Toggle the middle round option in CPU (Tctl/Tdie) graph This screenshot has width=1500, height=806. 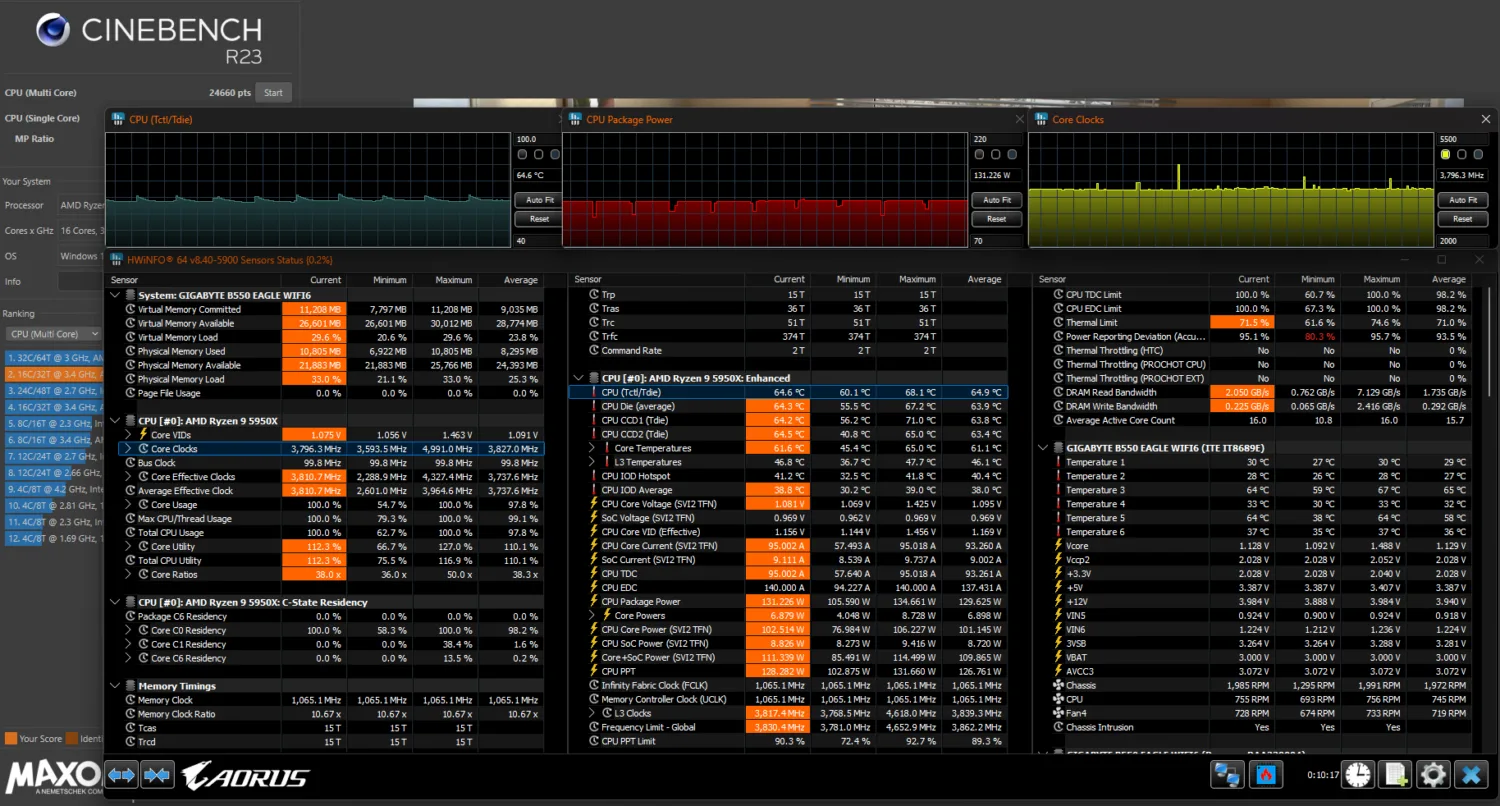pyautogui.click(x=539, y=155)
